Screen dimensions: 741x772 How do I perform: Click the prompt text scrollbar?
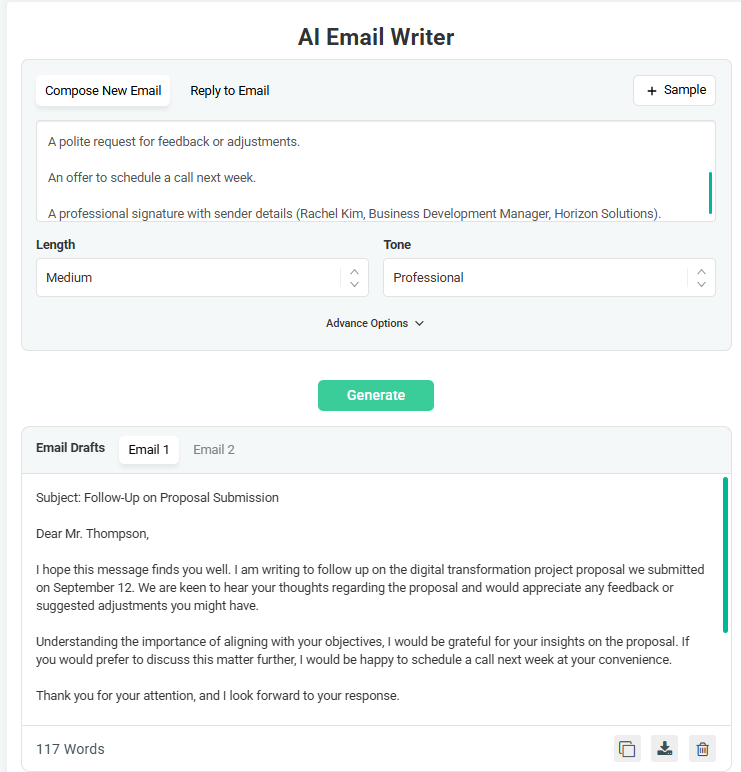coord(711,193)
